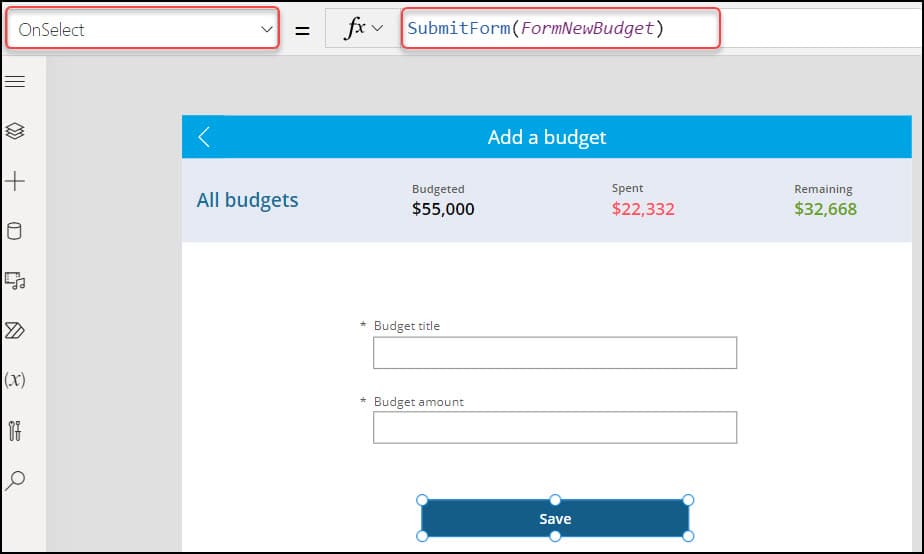Open the Data cylinder icon

[15, 230]
